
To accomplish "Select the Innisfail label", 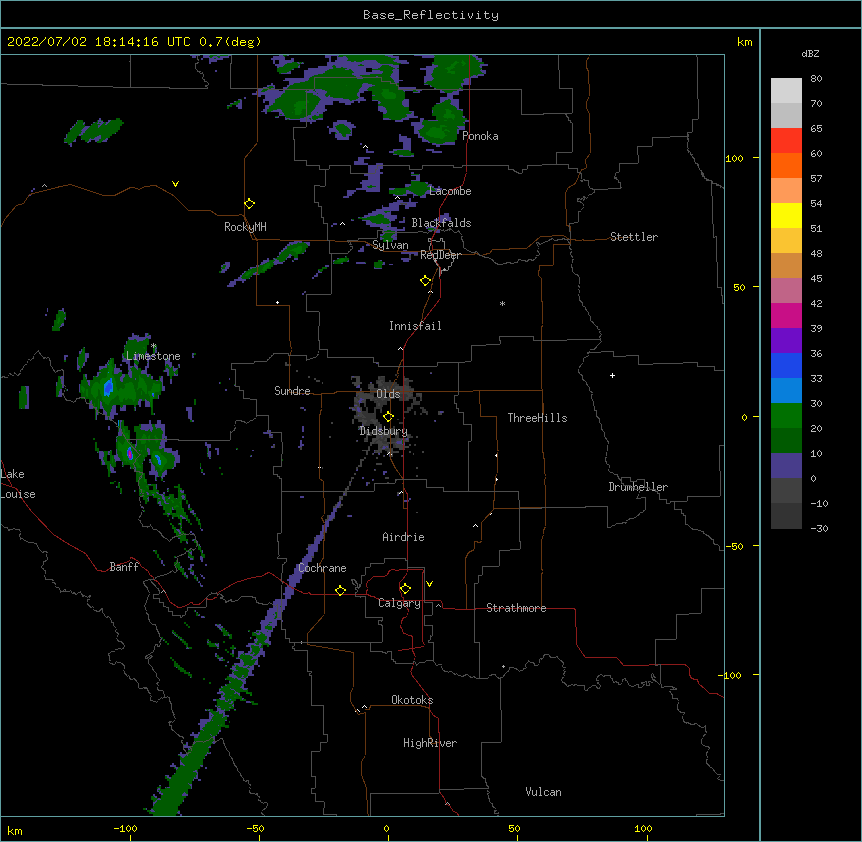I will pyautogui.click(x=415, y=326).
